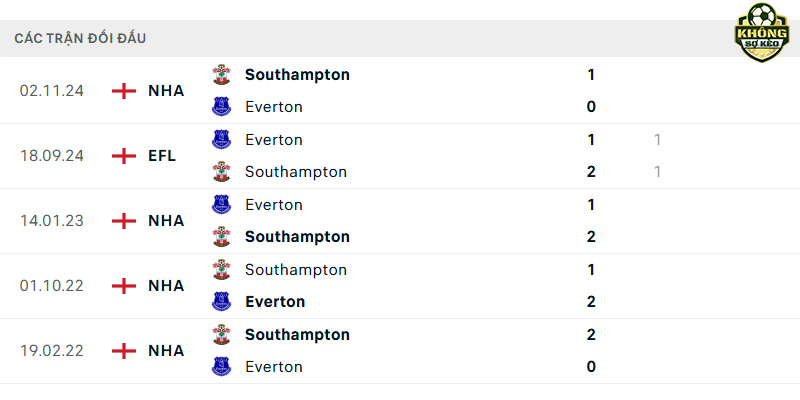
Task: Click Everton crest in 01.10.22 match
Action: [x=221, y=302]
